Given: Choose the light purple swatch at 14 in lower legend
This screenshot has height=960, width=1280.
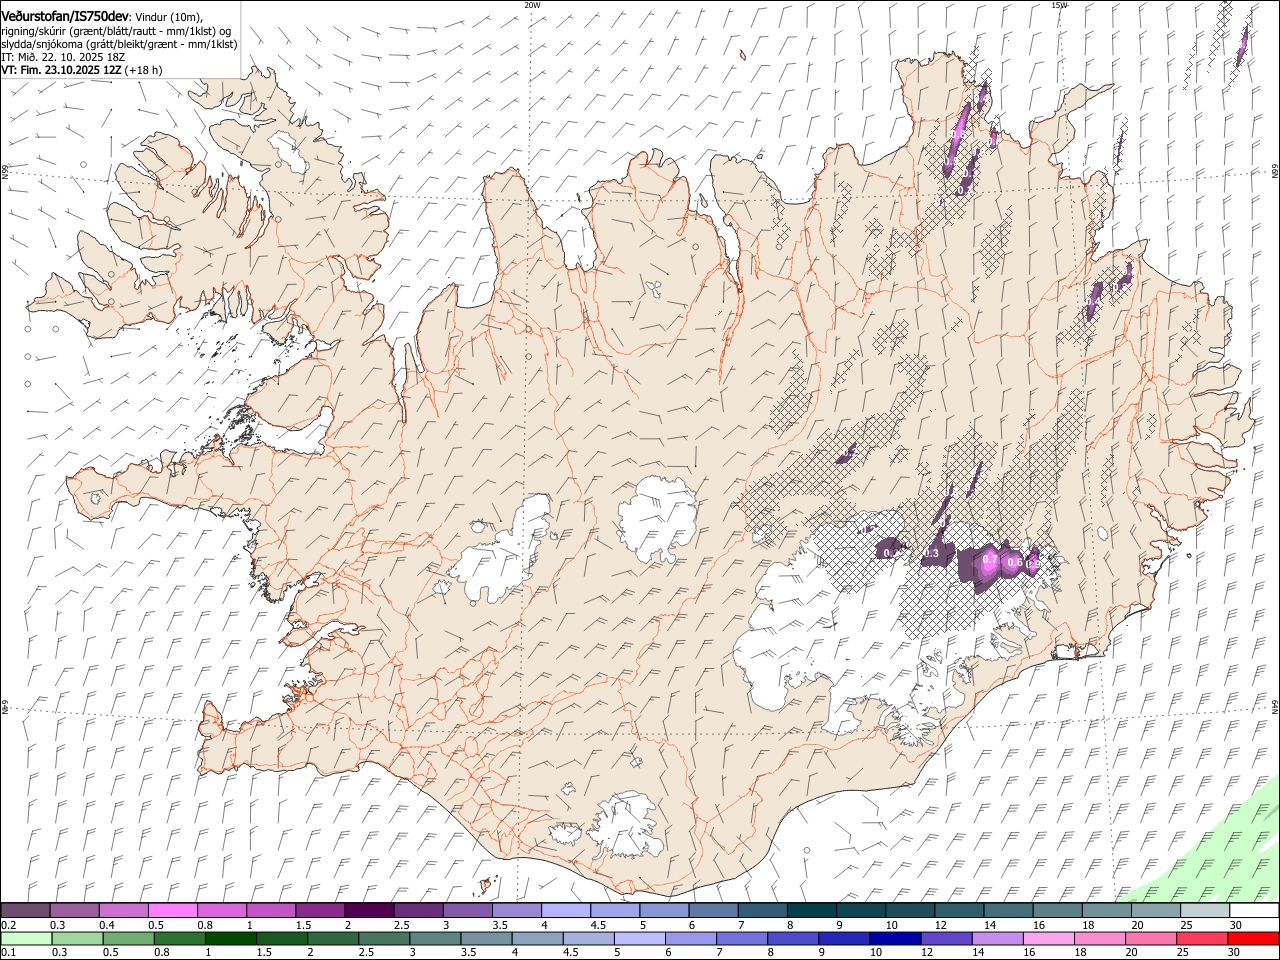Looking at the screenshot, I should point(997,939).
